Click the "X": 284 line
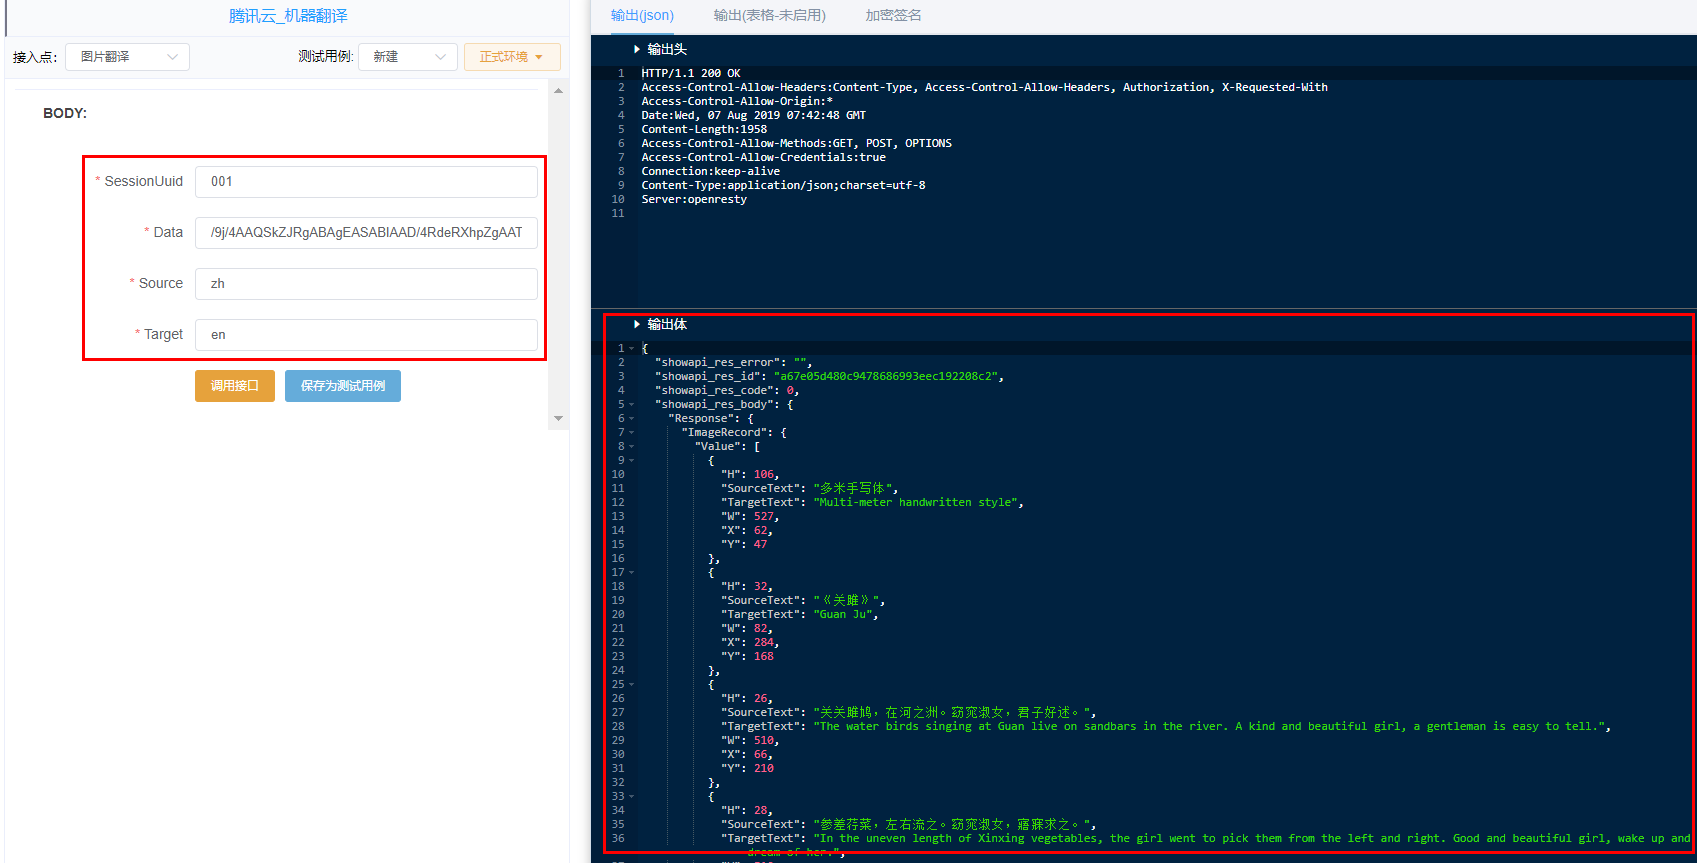Viewport: 1697px width, 863px height. [x=749, y=643]
